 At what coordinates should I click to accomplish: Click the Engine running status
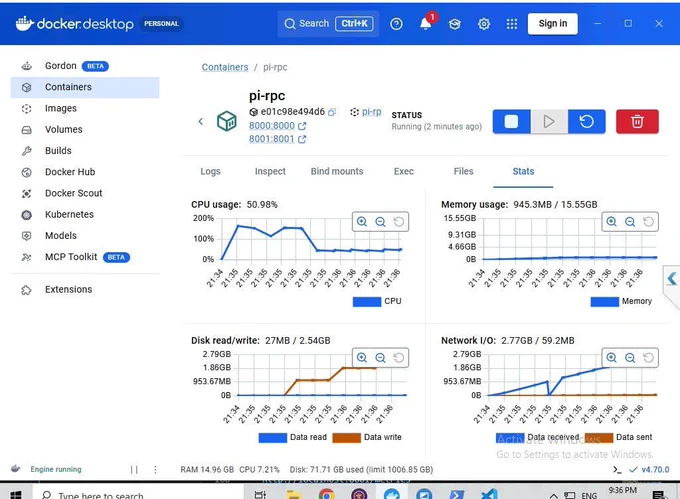coord(56,470)
